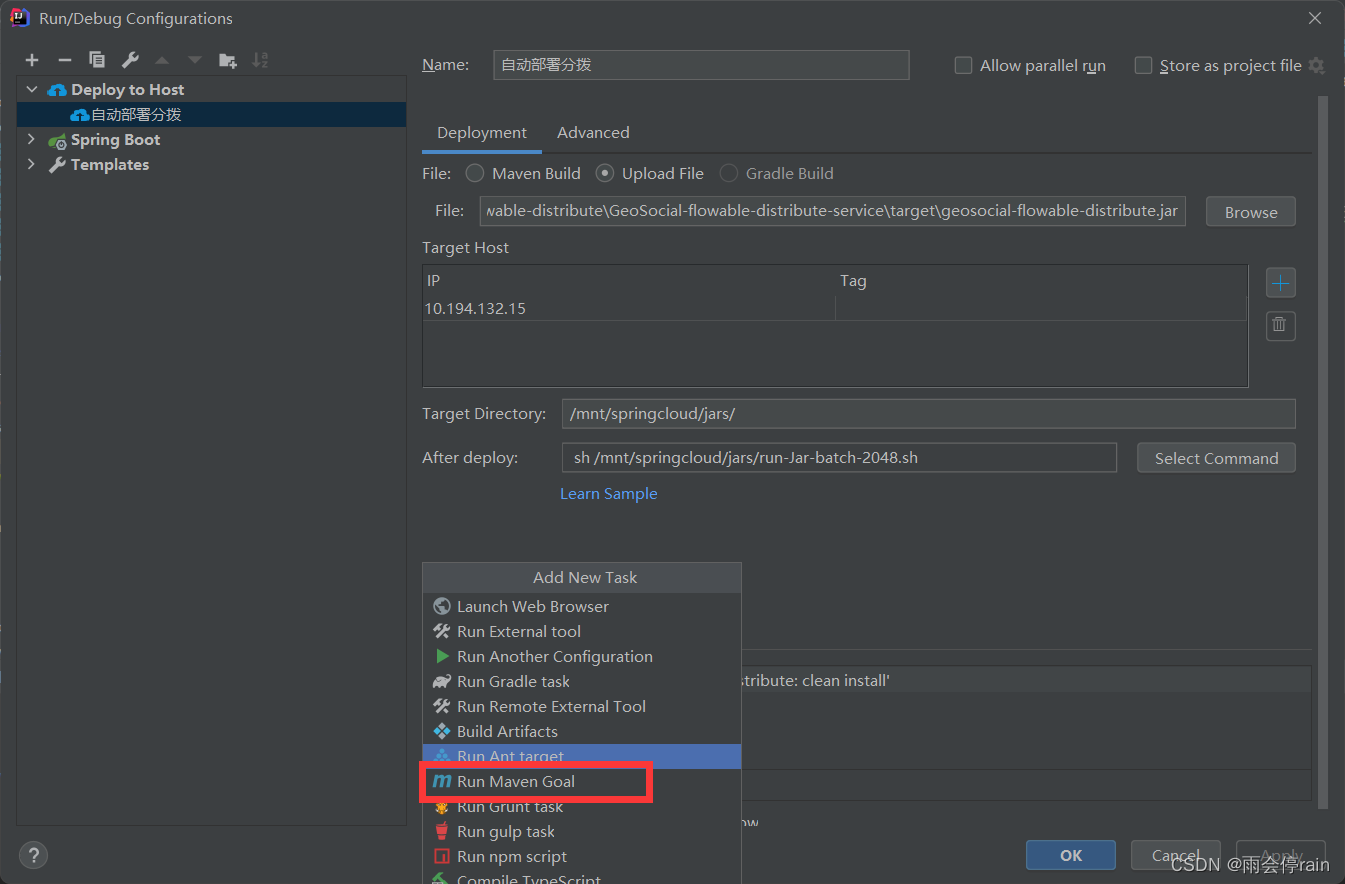Click the red cup icon for Run gulp task
The height and width of the screenshot is (884, 1345).
pos(441,831)
